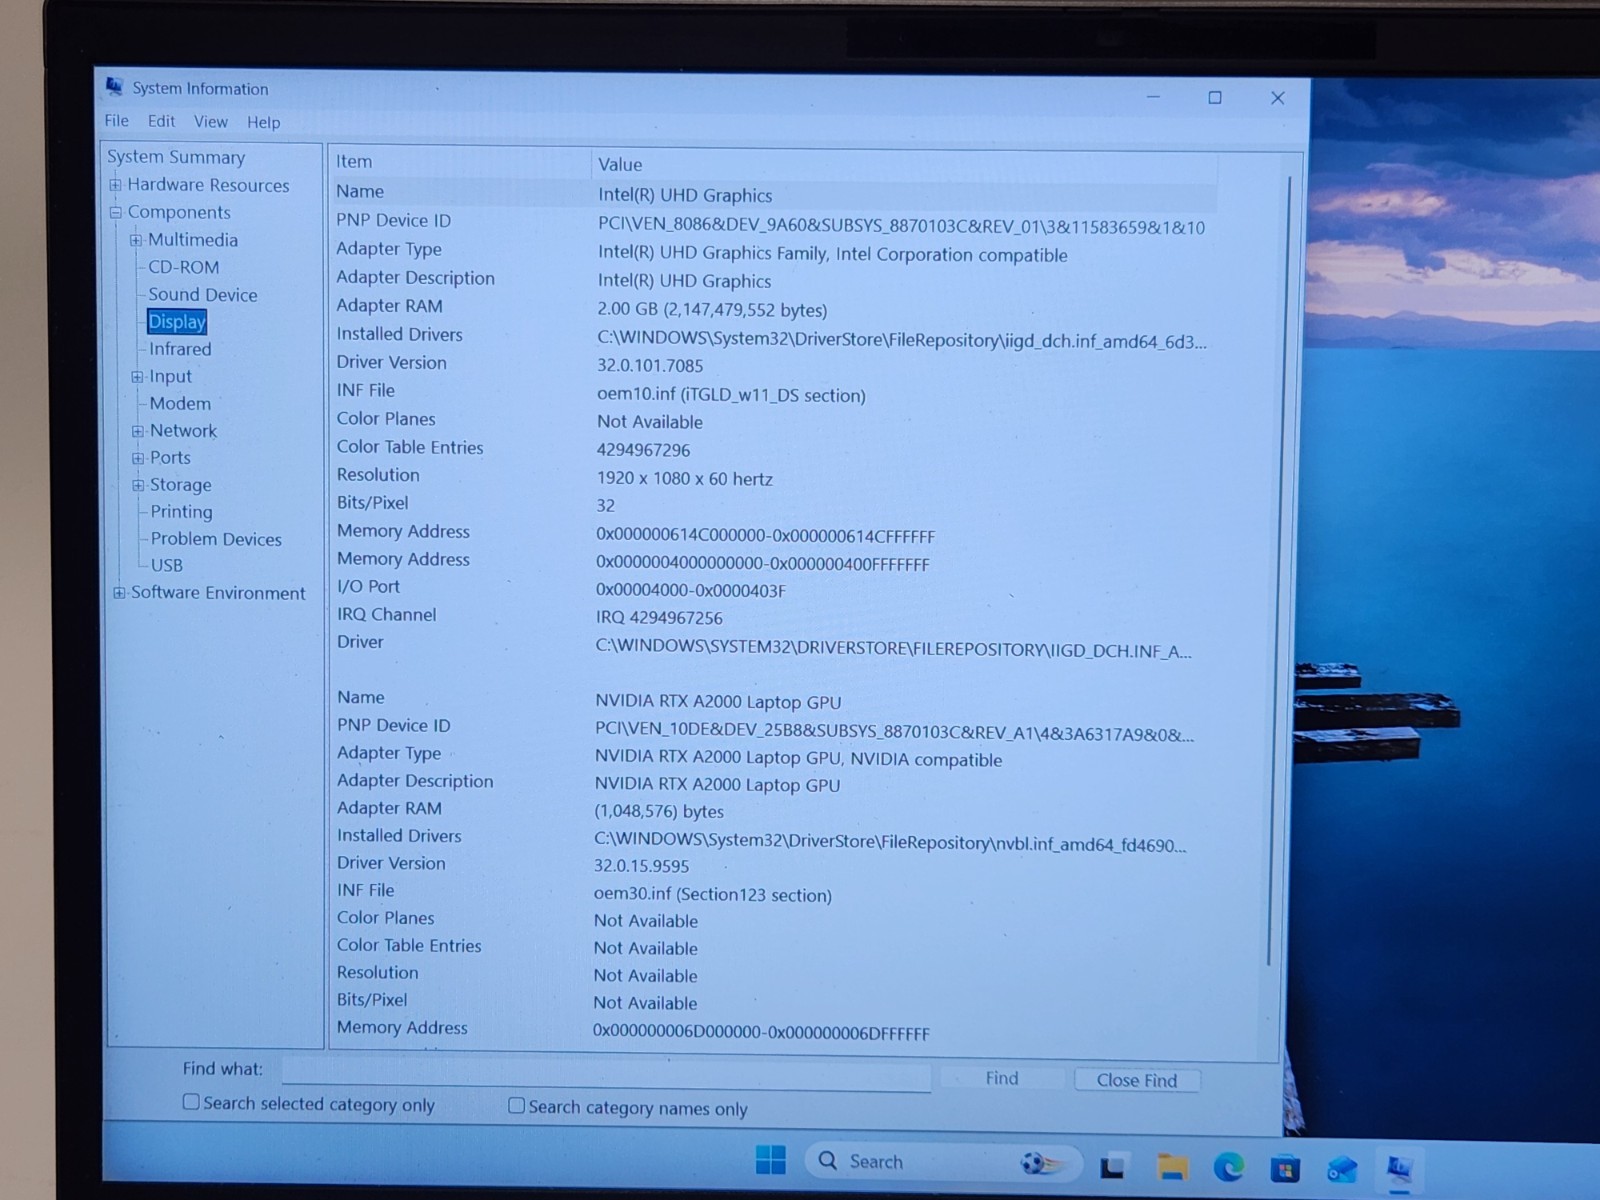The height and width of the screenshot is (1200, 1600).
Task: Click the Bits/Pixel value 32
Action: click(606, 506)
